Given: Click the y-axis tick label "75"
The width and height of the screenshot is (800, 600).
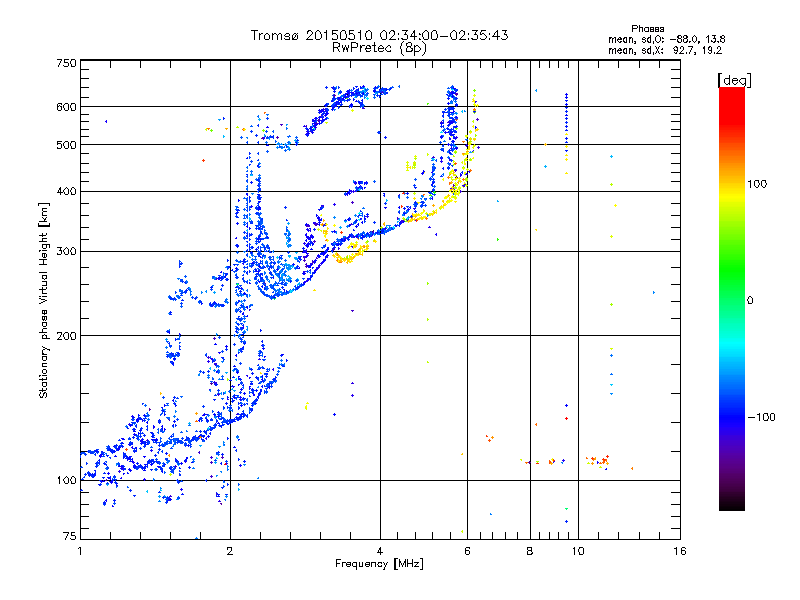Looking at the screenshot, I should tap(70, 536).
